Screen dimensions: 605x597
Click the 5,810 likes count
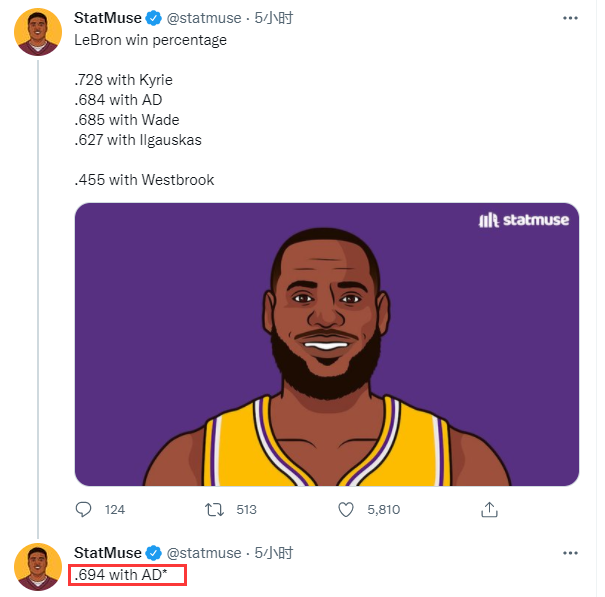click(x=383, y=510)
